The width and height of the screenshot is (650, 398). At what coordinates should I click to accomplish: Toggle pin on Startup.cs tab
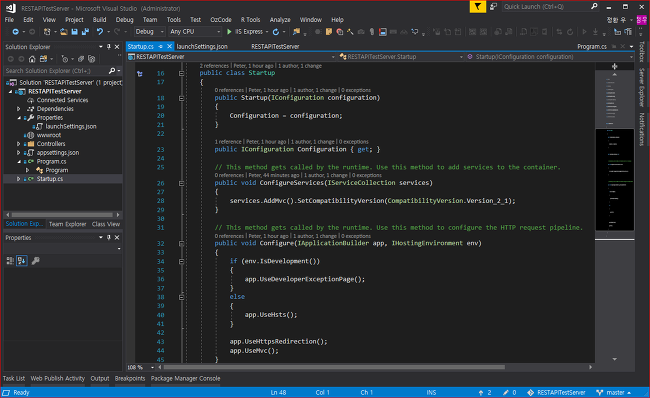161,46
